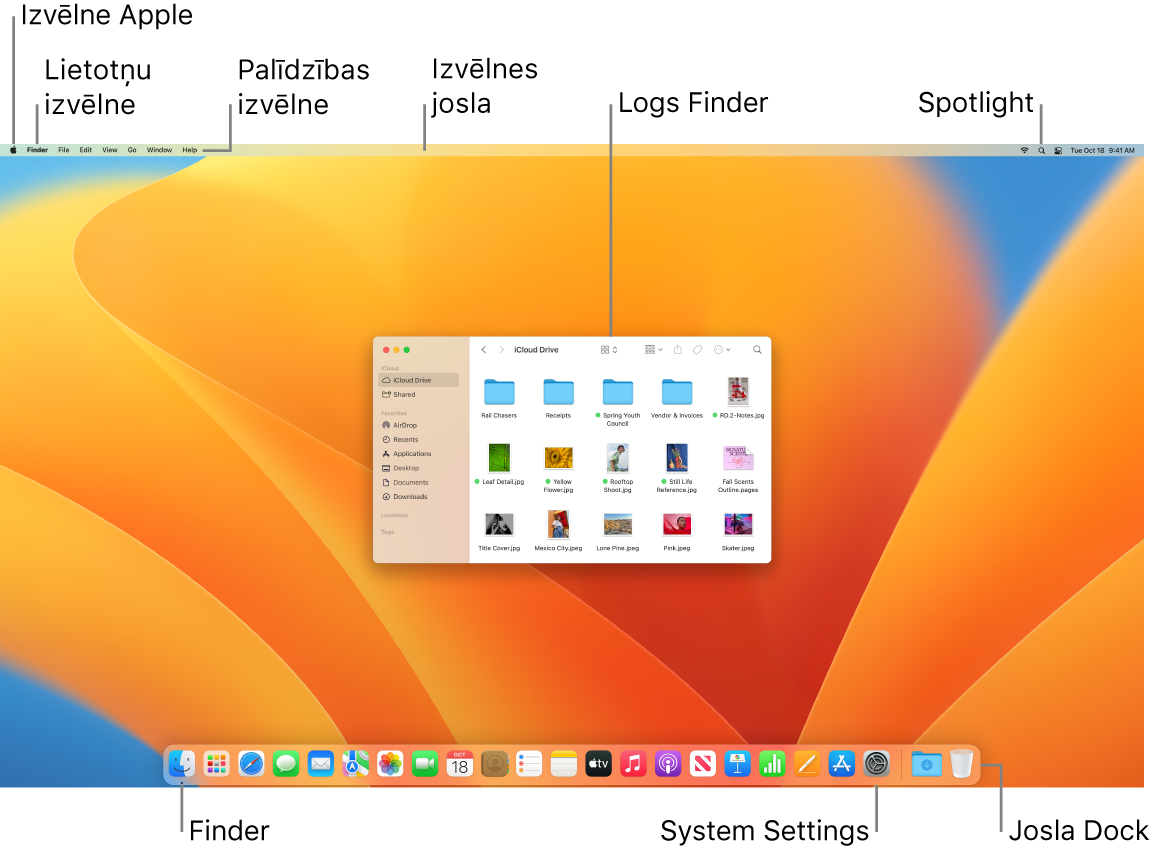Screen dimensions: 1162x854
Task: Select the Yellow Flower.jpg file
Action: [x=558, y=458]
